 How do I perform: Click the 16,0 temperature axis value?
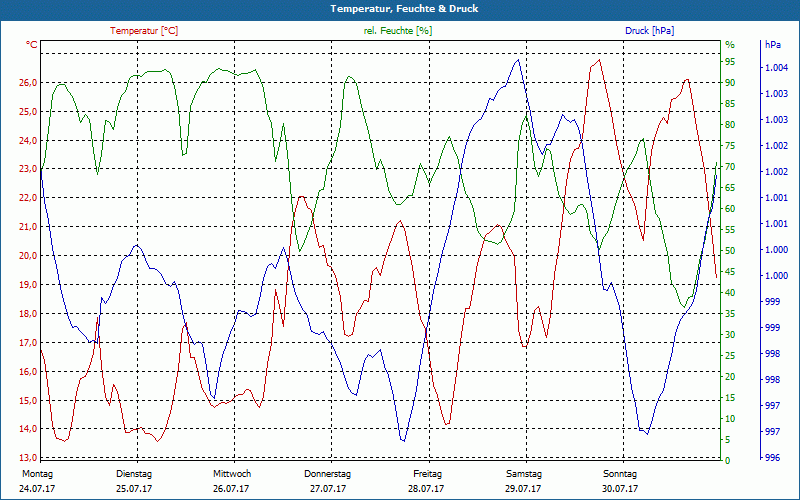pos(29,371)
